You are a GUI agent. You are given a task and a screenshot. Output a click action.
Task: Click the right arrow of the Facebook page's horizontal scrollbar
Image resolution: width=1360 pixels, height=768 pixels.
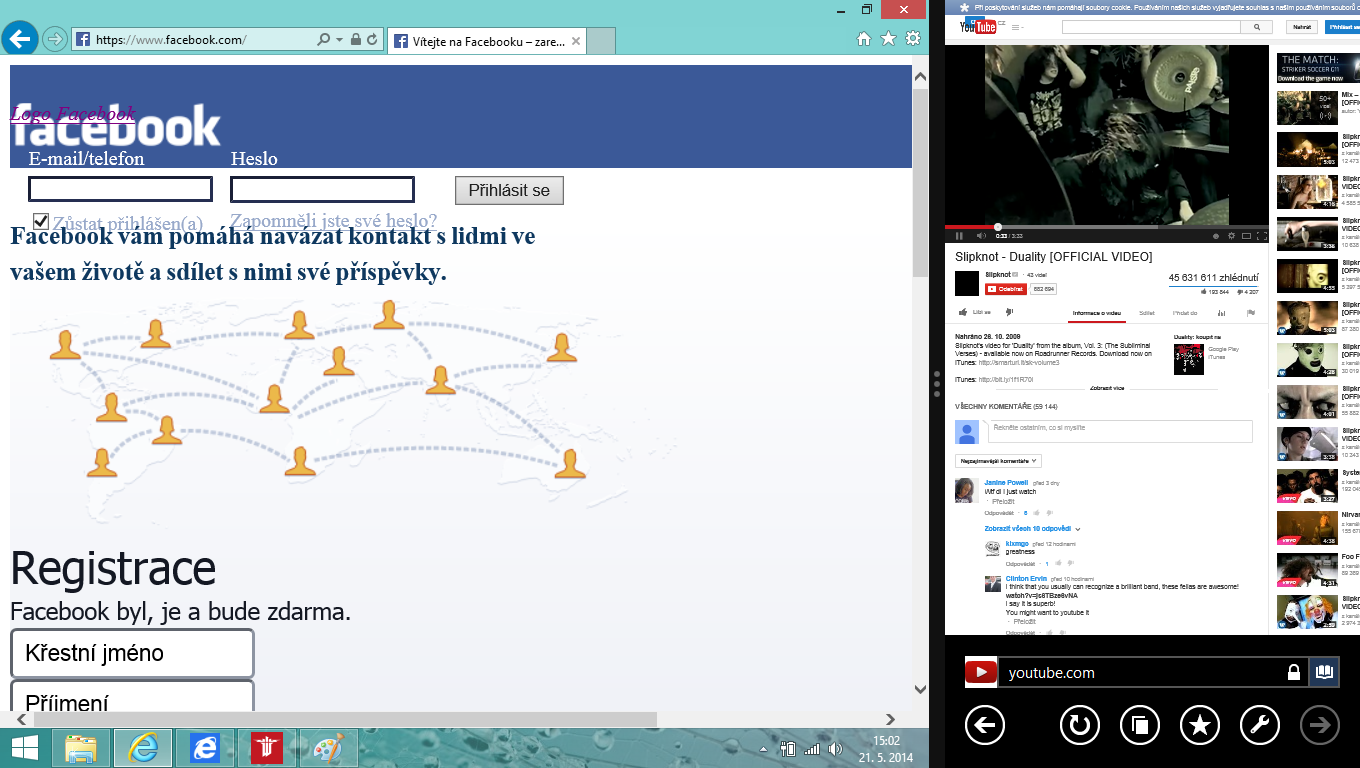[890, 719]
